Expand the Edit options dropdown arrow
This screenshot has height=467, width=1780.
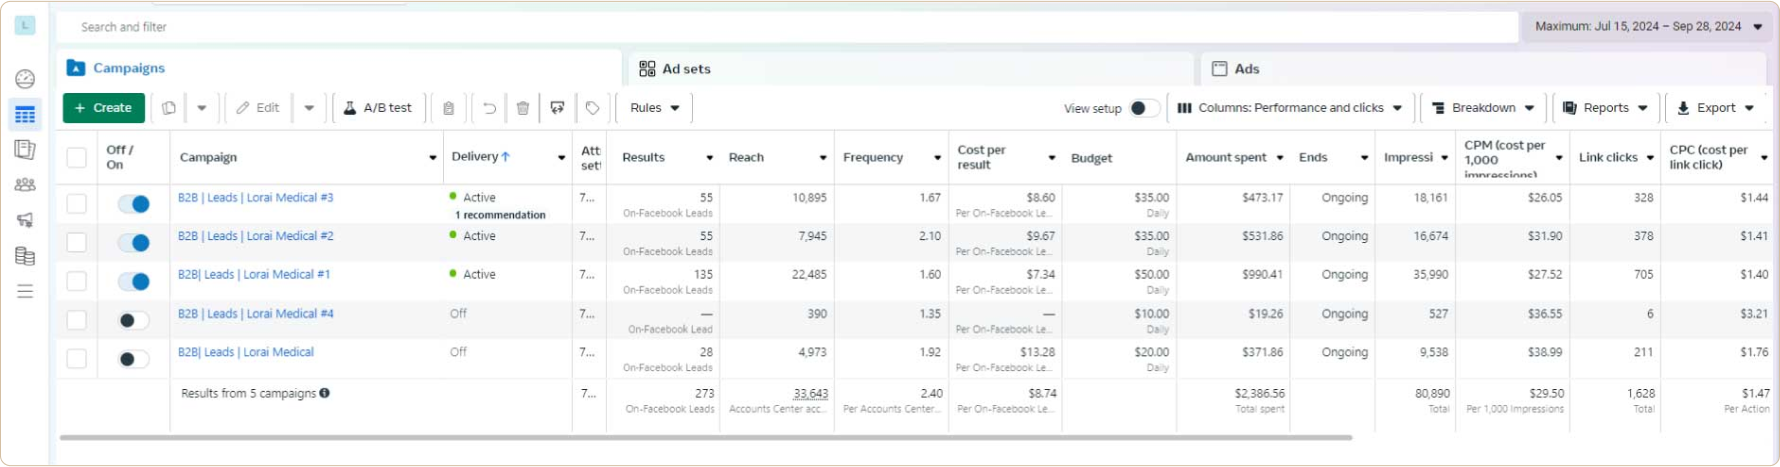pyautogui.click(x=309, y=108)
